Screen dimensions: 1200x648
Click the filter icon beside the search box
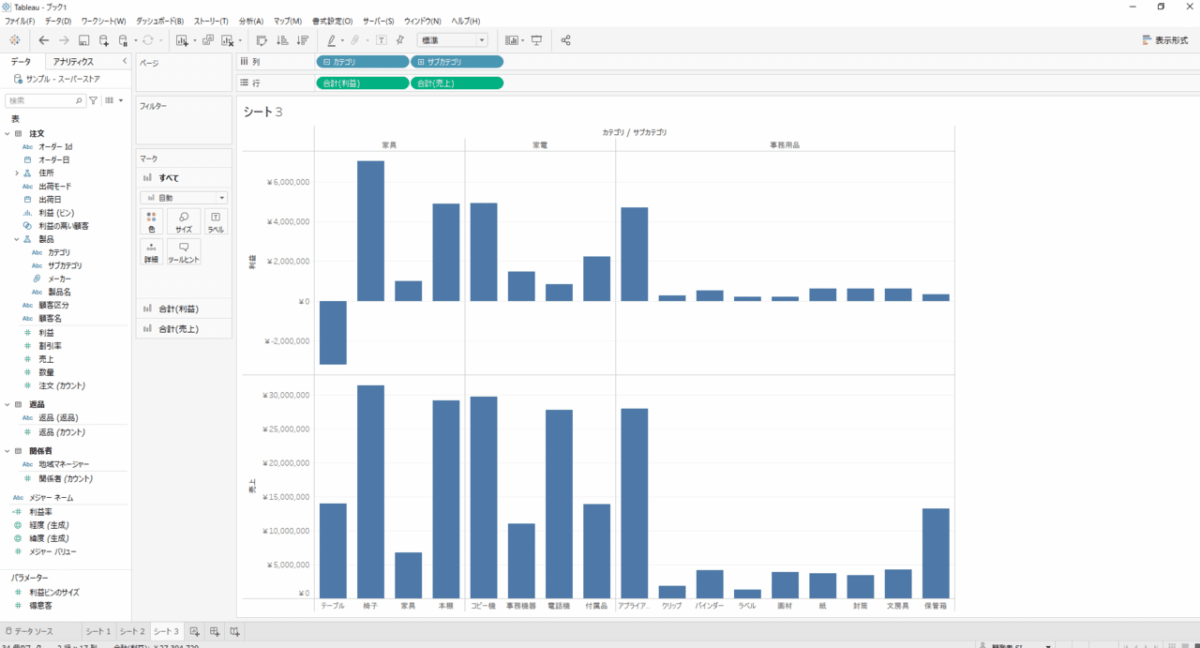(x=94, y=101)
